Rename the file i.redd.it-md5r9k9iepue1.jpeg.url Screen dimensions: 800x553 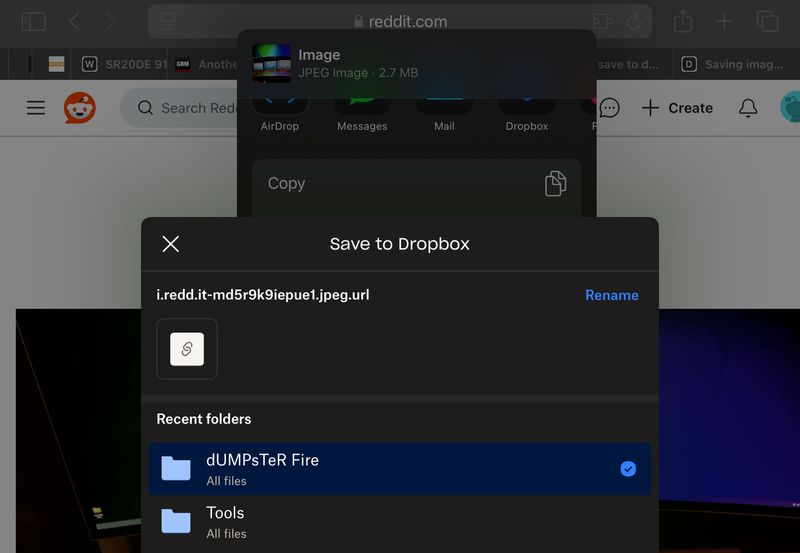click(612, 295)
